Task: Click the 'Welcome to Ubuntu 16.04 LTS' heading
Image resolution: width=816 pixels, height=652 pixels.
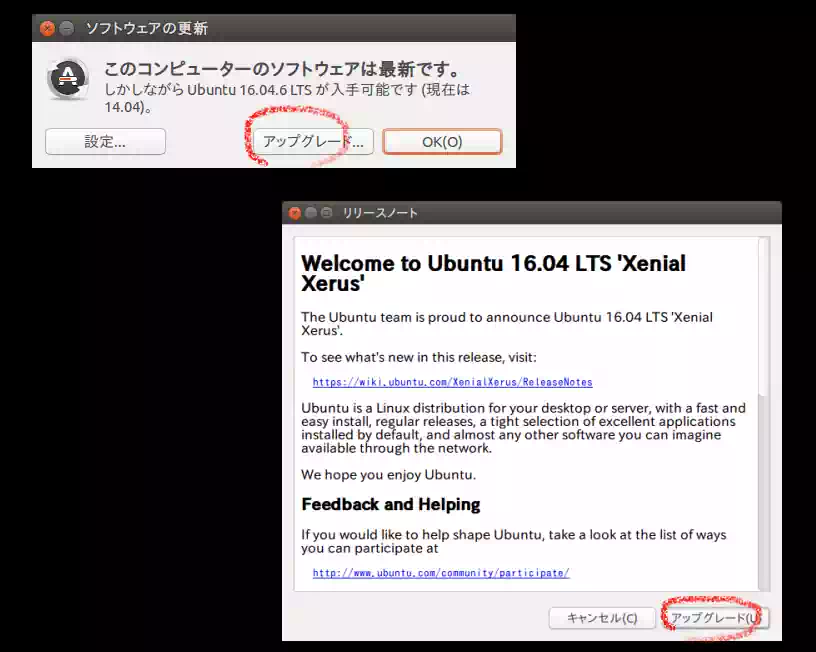Action: coord(493,273)
